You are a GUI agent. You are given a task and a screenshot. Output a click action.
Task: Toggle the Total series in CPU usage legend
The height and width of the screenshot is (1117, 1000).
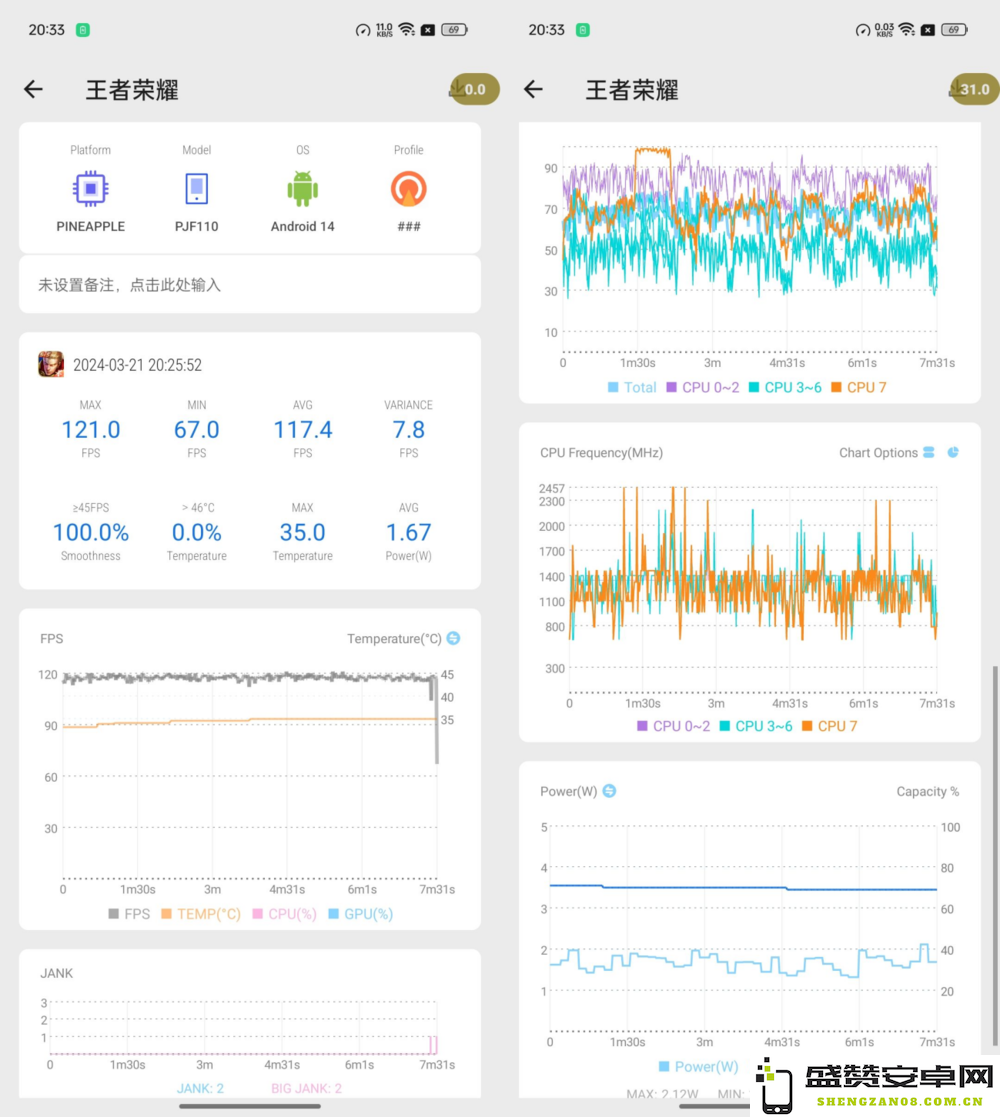[x=632, y=388]
